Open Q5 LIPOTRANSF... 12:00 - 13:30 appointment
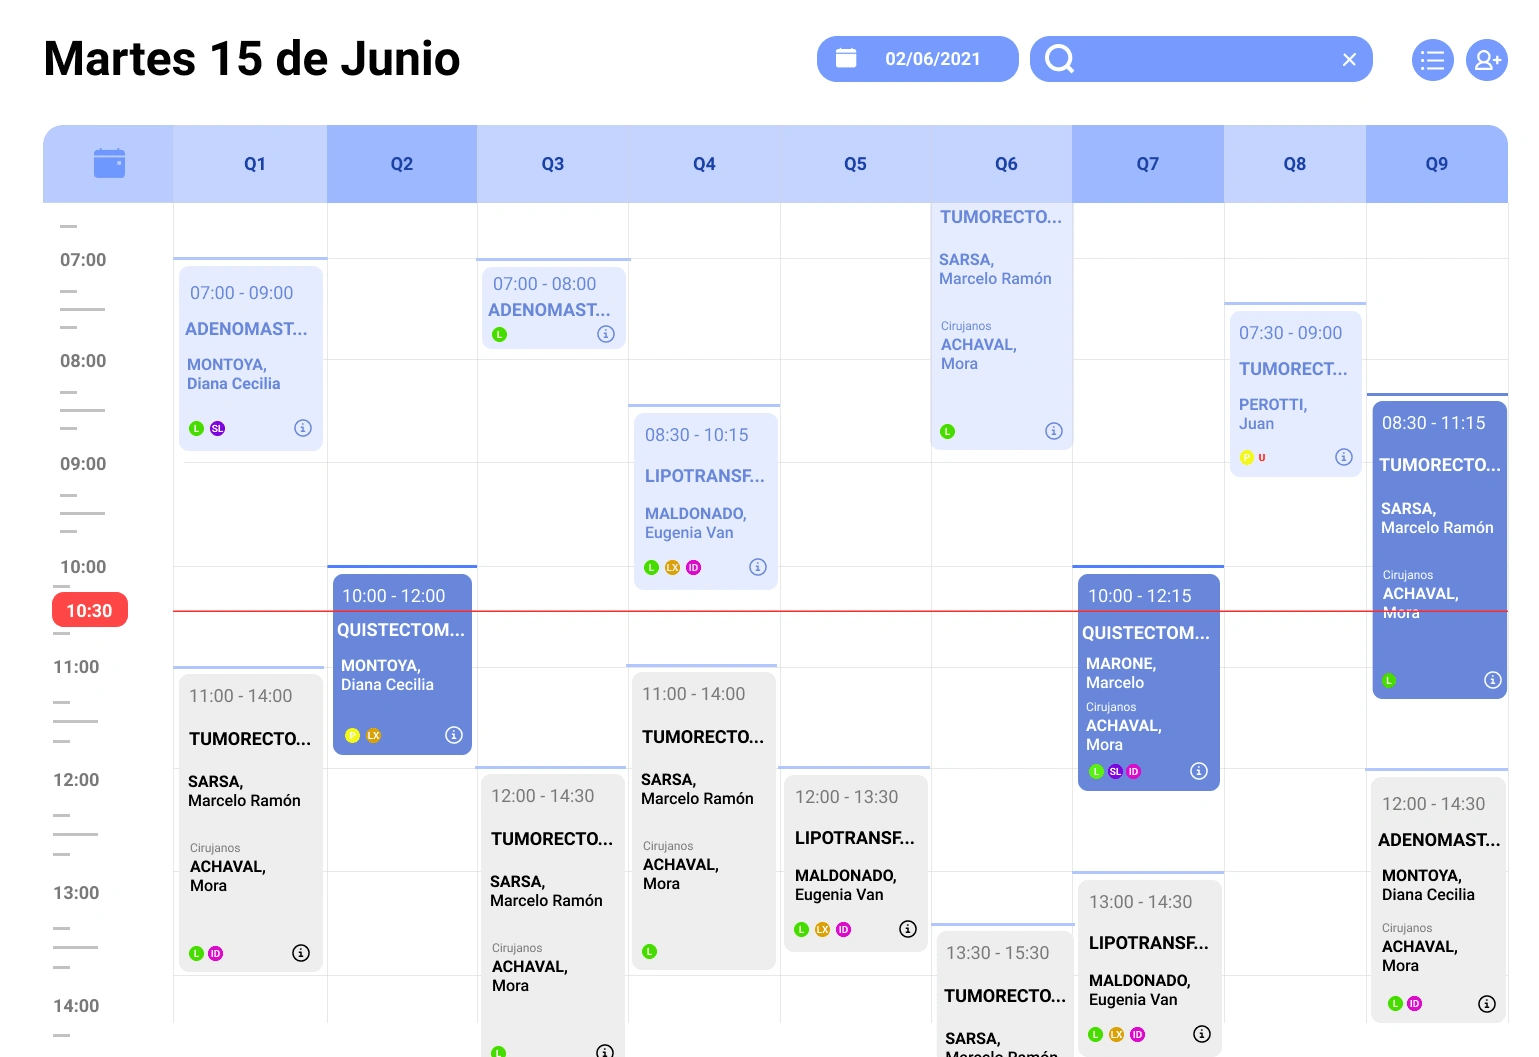 click(x=856, y=863)
